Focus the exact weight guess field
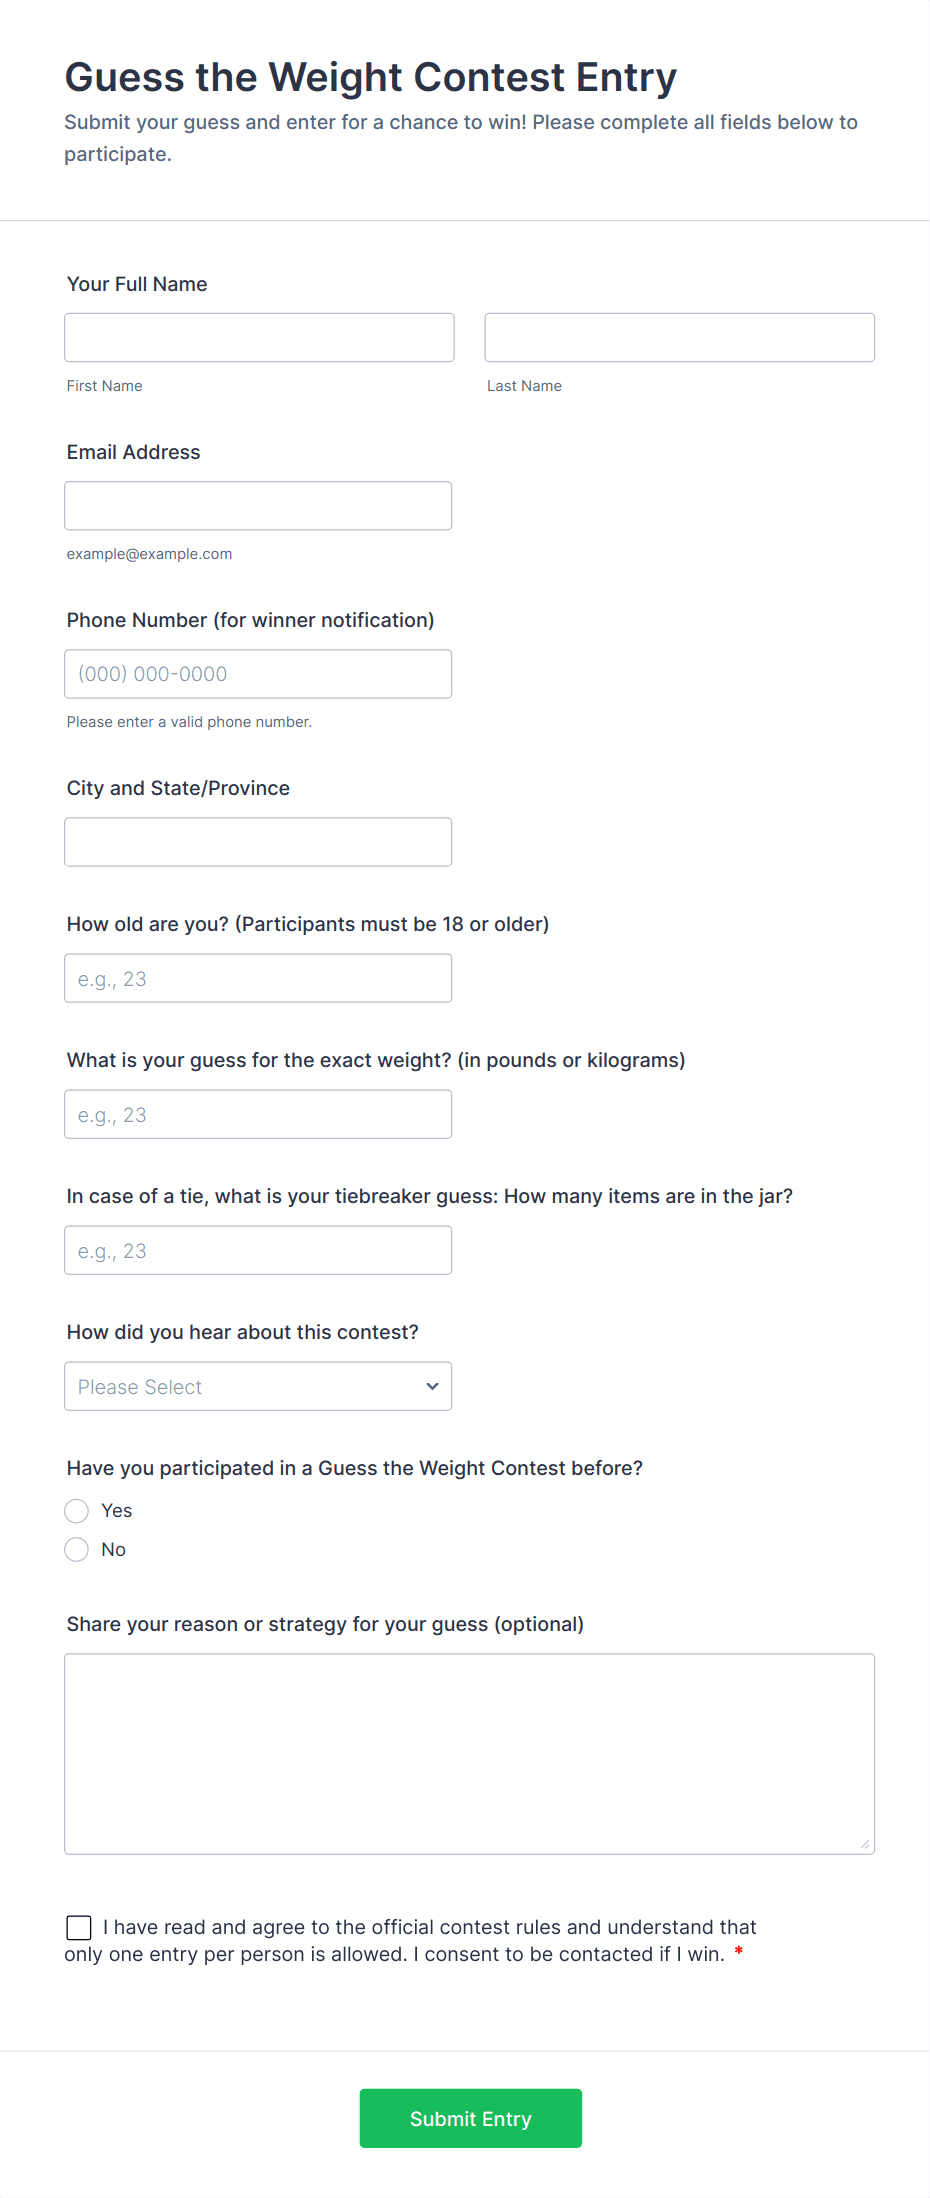Screen dimensions: 930x2198 tap(258, 1113)
